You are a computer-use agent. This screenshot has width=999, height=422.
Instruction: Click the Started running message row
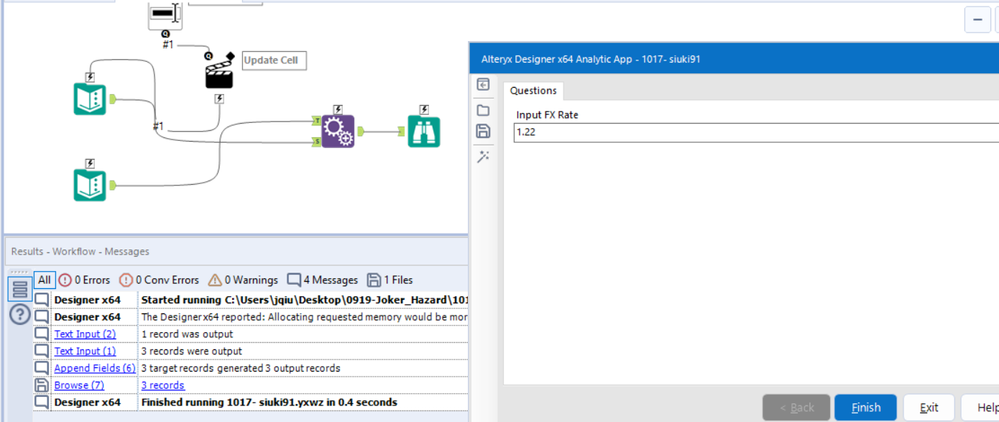click(x=251, y=299)
